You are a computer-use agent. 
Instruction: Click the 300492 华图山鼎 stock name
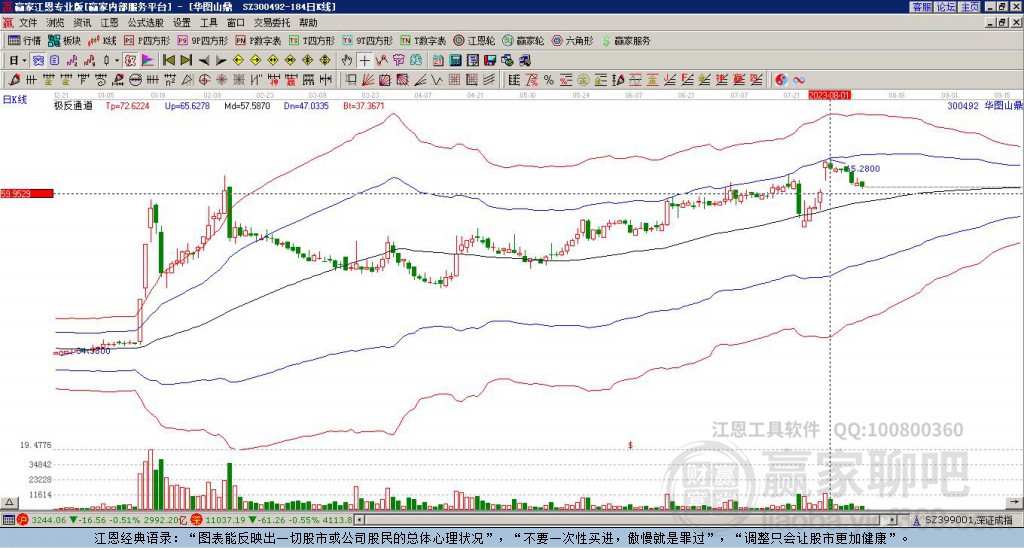pyautogui.click(x=984, y=105)
